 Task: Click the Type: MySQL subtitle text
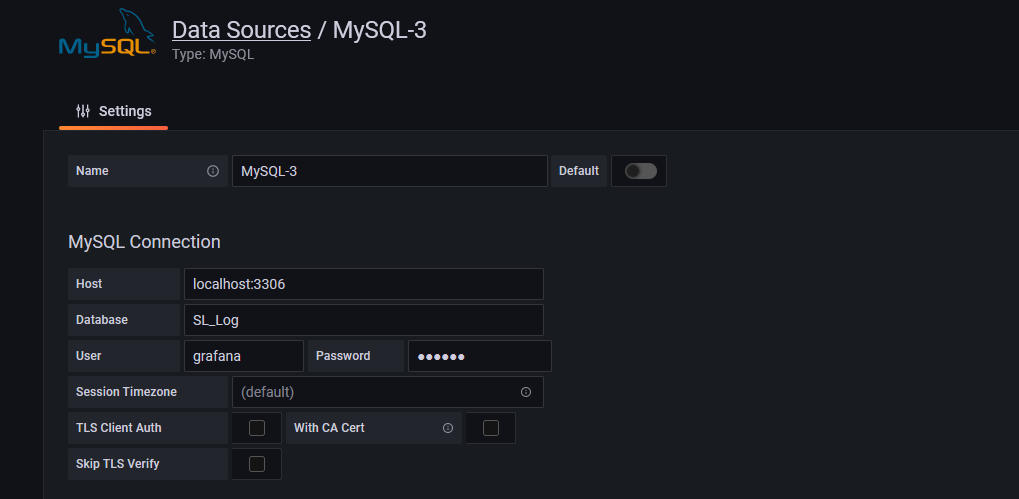click(x=213, y=55)
